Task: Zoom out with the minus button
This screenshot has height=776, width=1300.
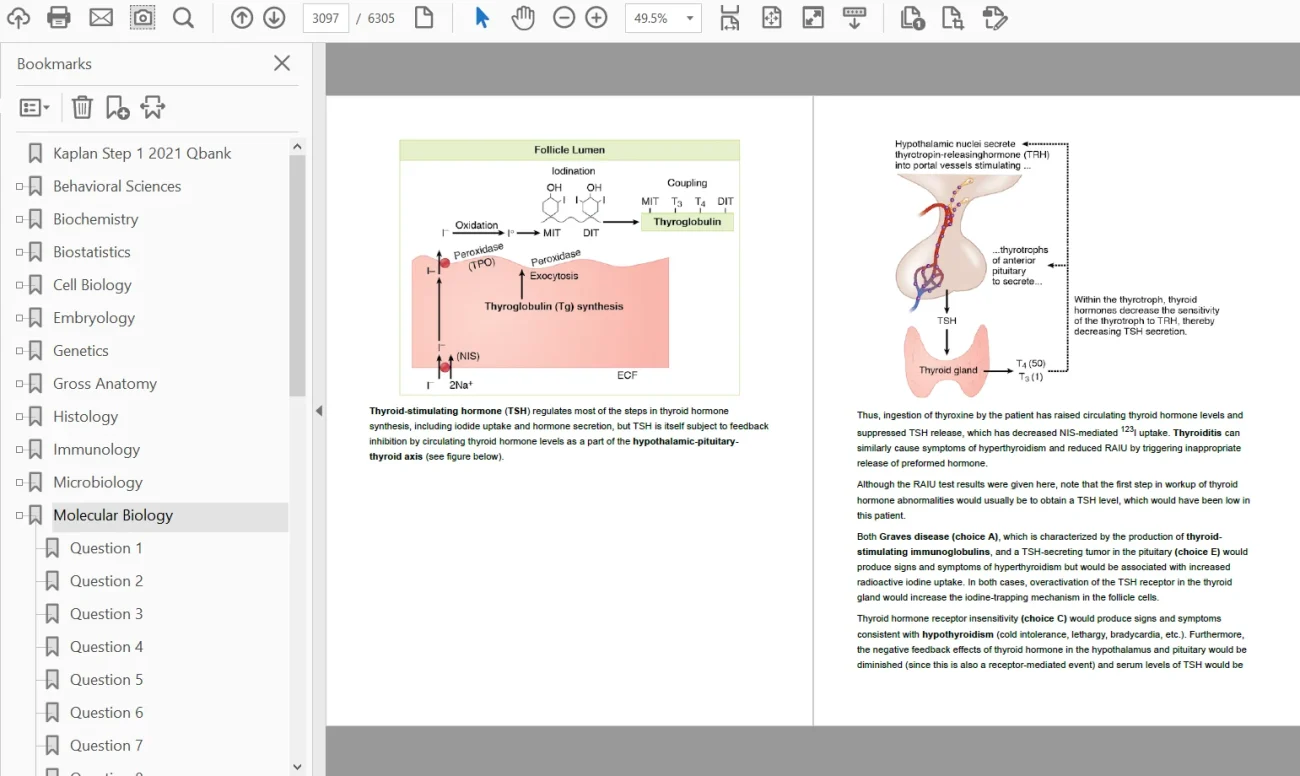Action: tap(564, 18)
